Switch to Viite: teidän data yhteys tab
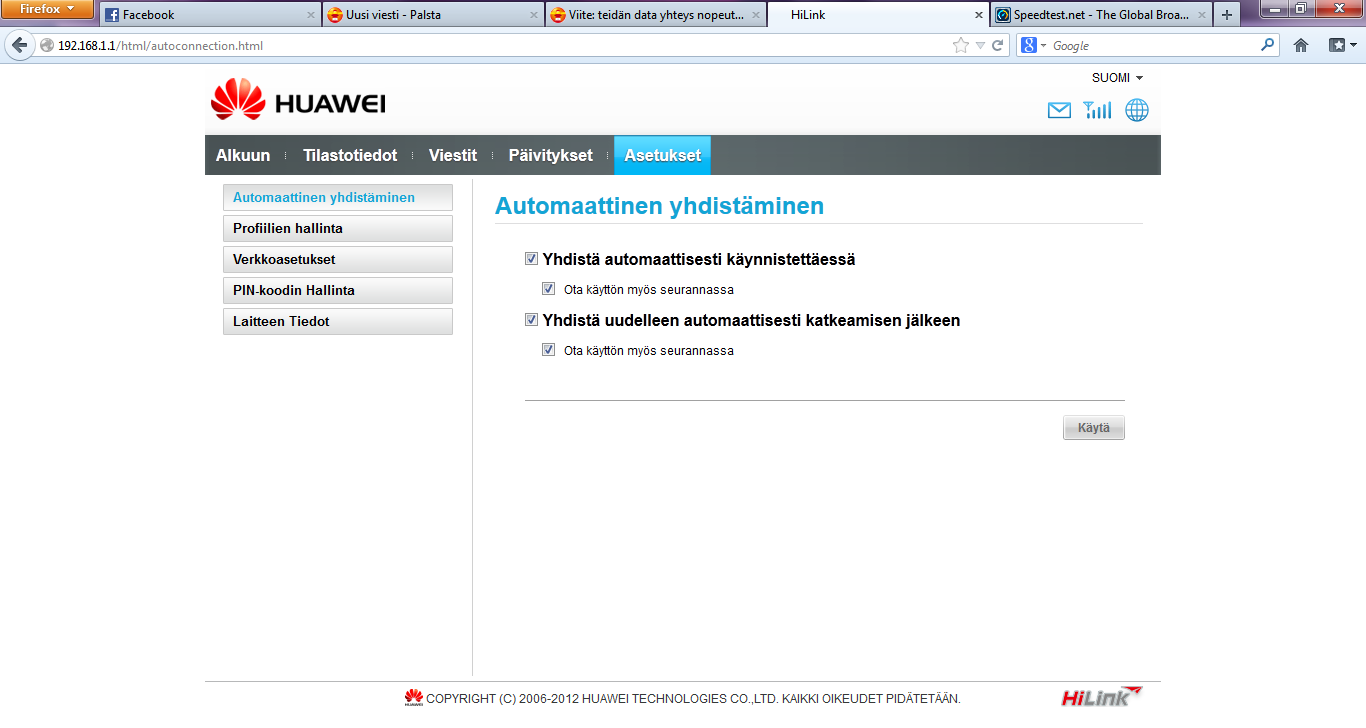1366x728 pixels. pos(656,15)
